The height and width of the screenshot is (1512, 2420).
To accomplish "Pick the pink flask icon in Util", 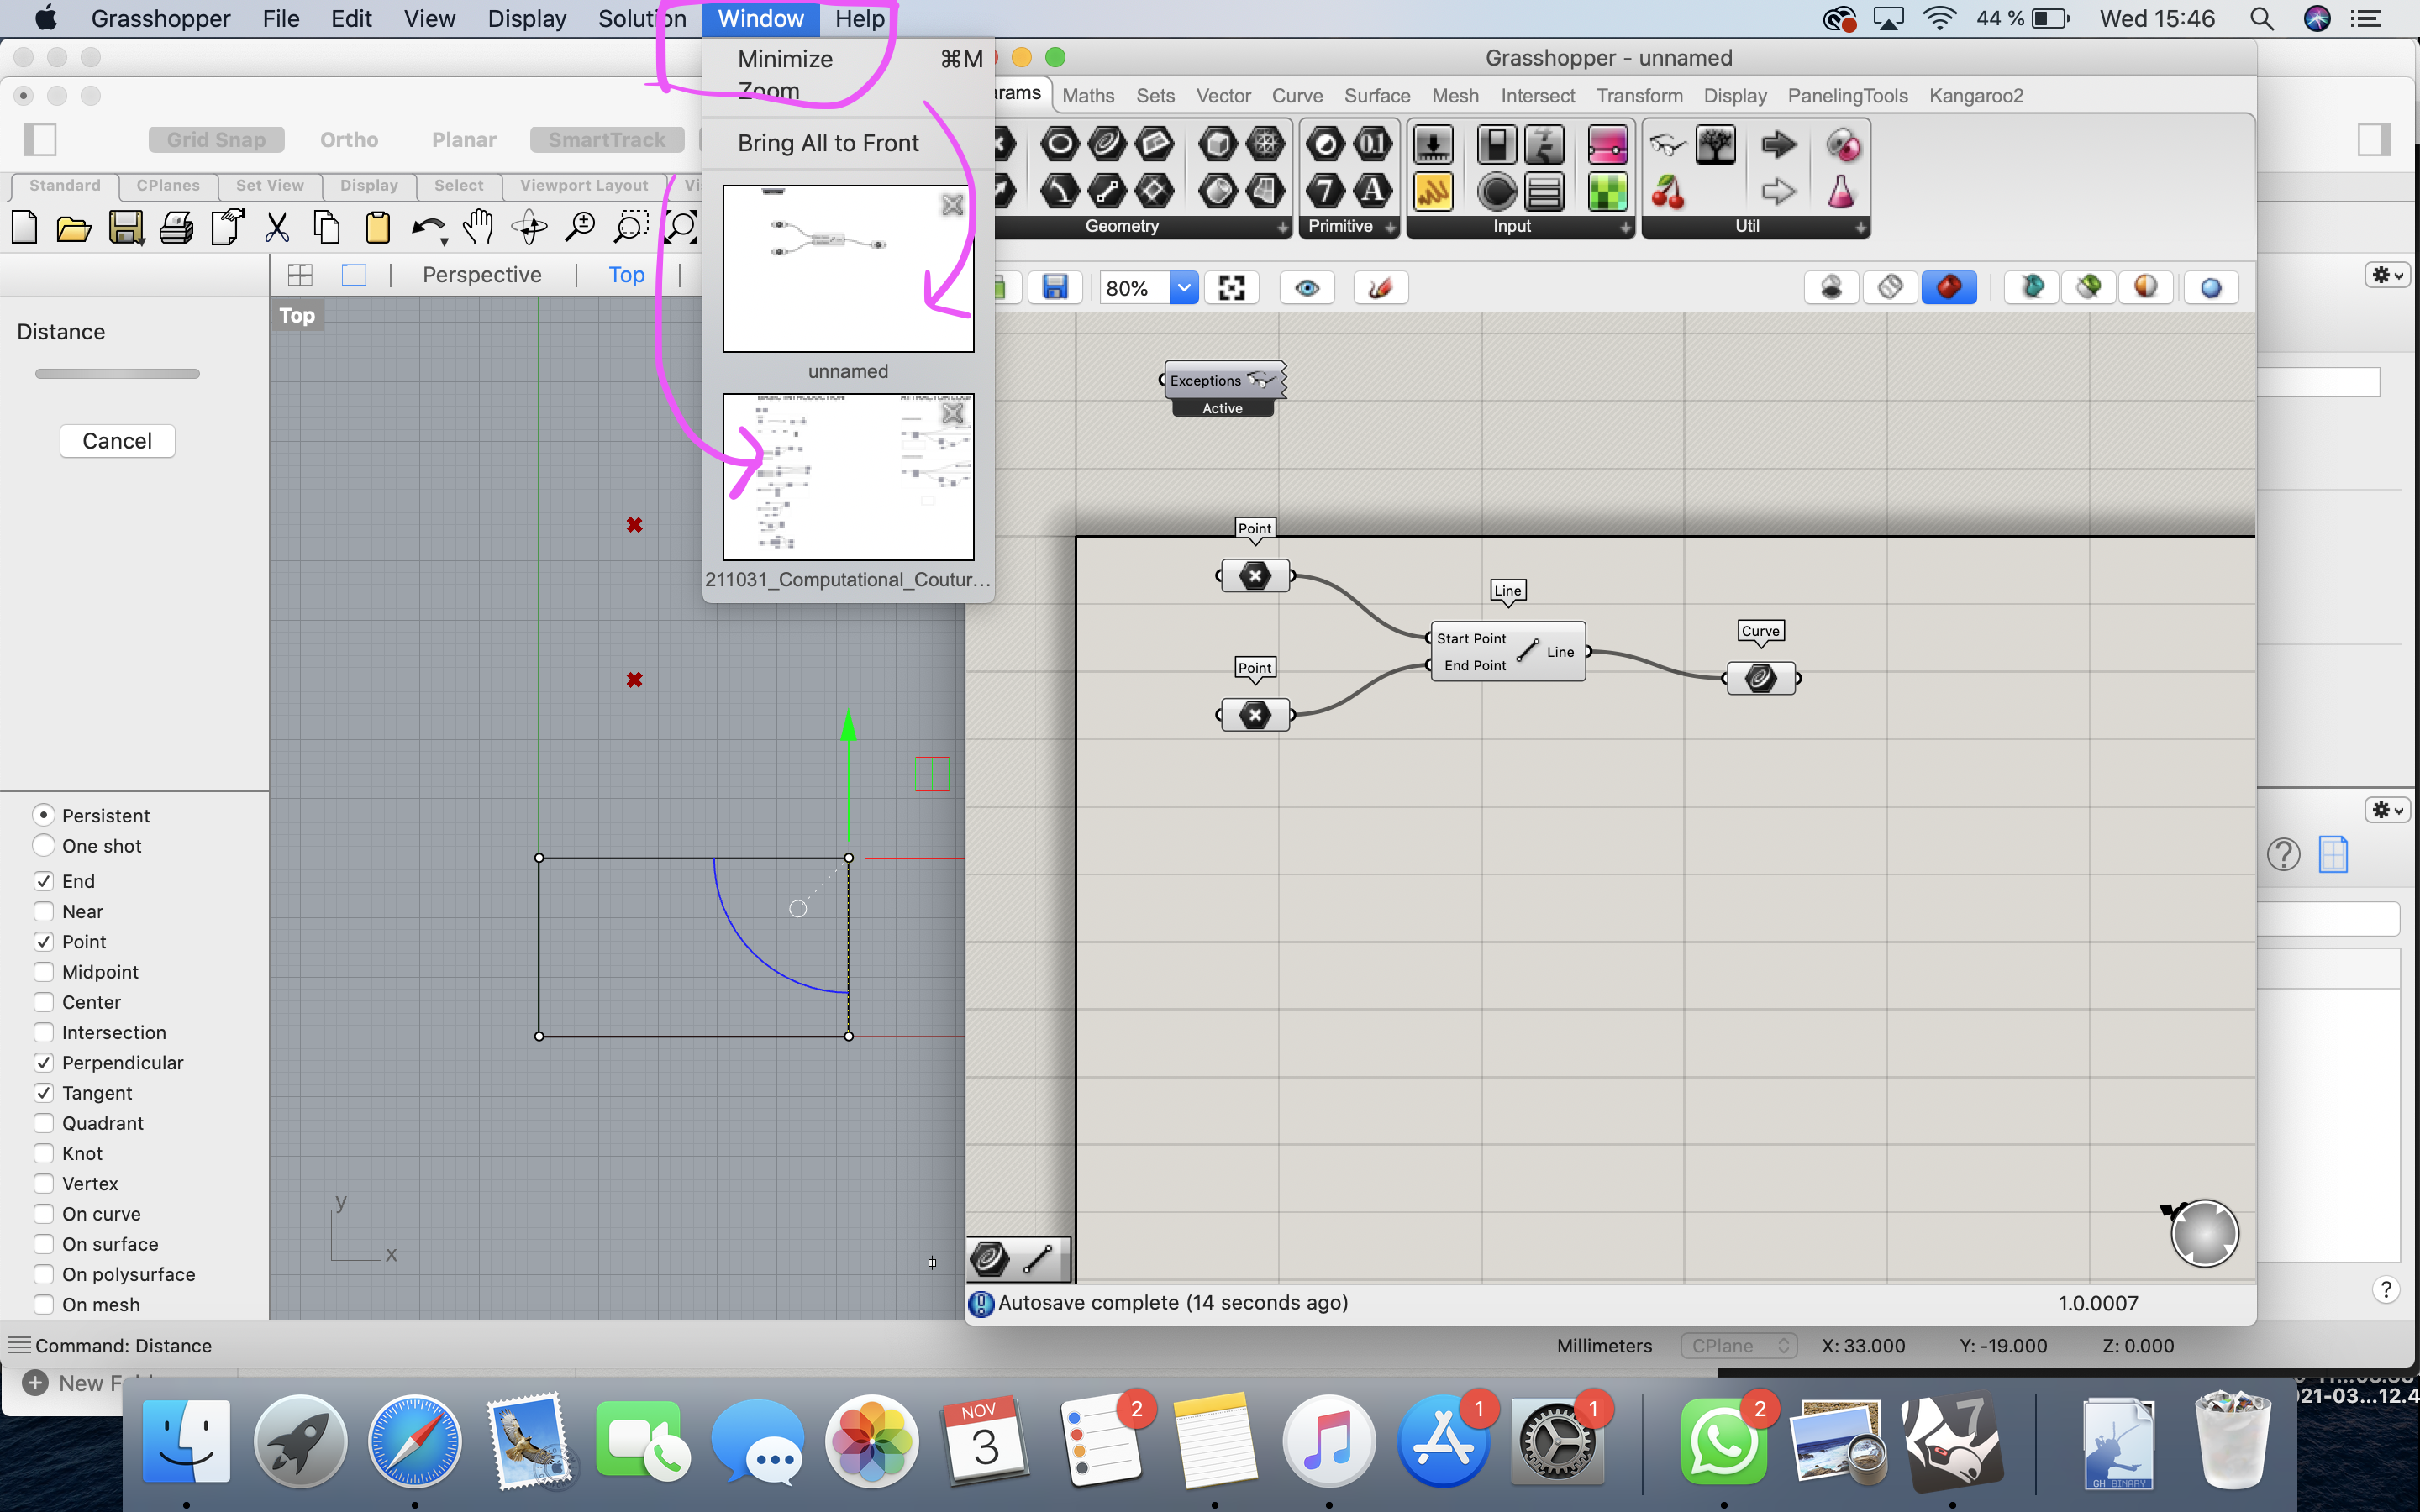I will (x=1842, y=191).
